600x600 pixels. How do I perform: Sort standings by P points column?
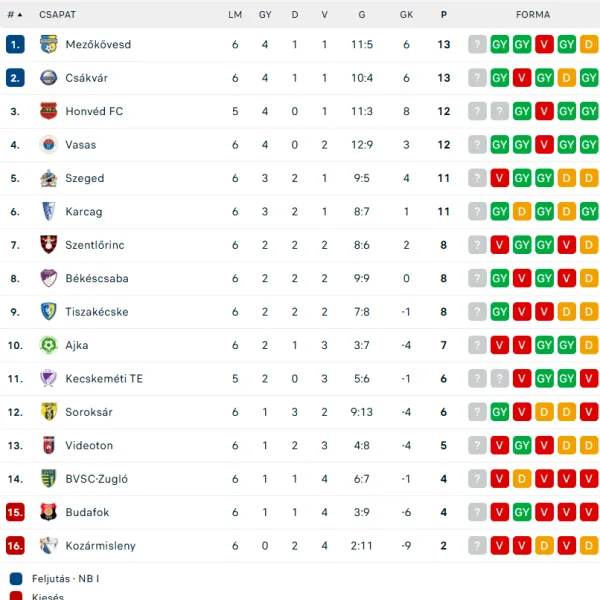tap(443, 15)
